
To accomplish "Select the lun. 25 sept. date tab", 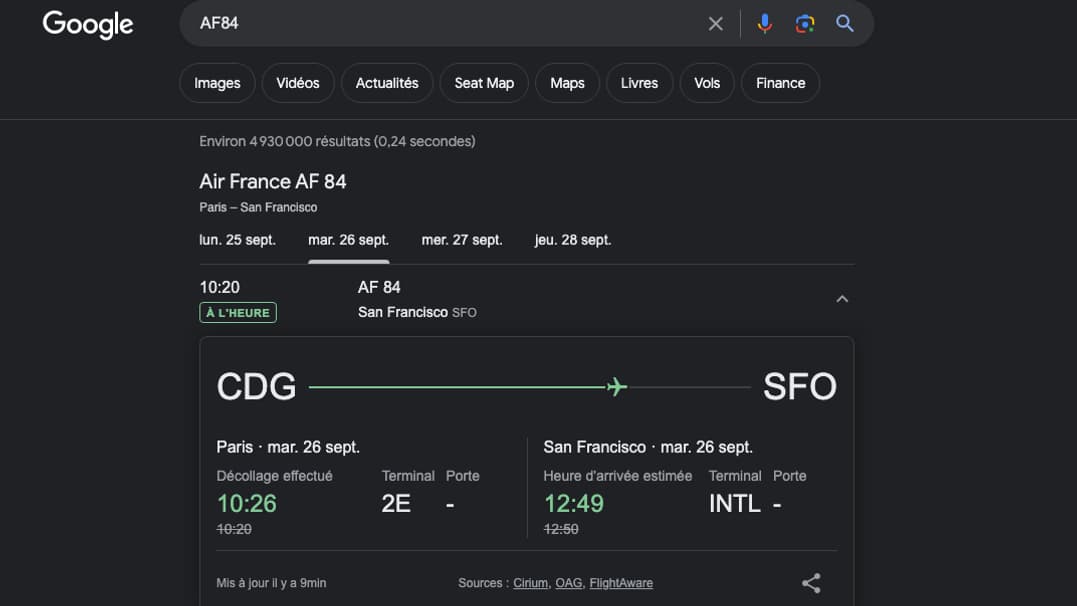I will pyautogui.click(x=237, y=240).
